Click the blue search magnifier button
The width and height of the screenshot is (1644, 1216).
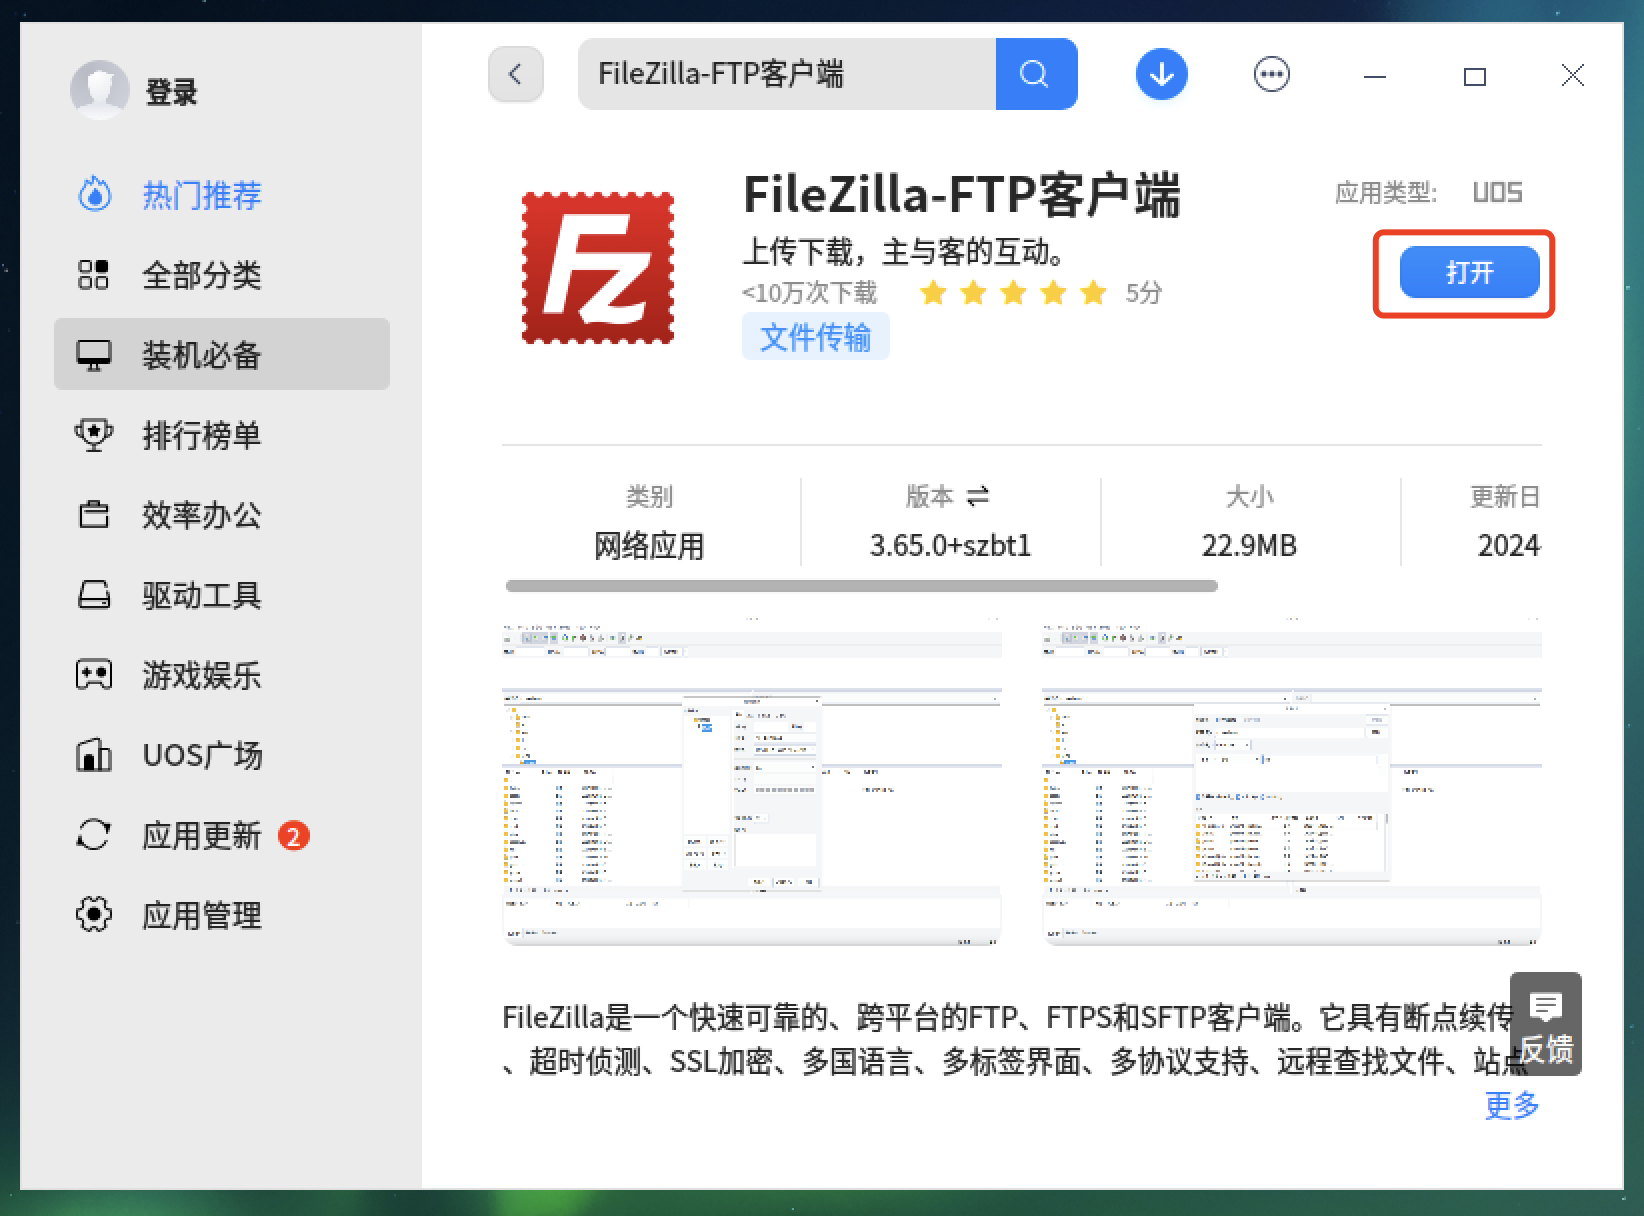(x=1036, y=74)
